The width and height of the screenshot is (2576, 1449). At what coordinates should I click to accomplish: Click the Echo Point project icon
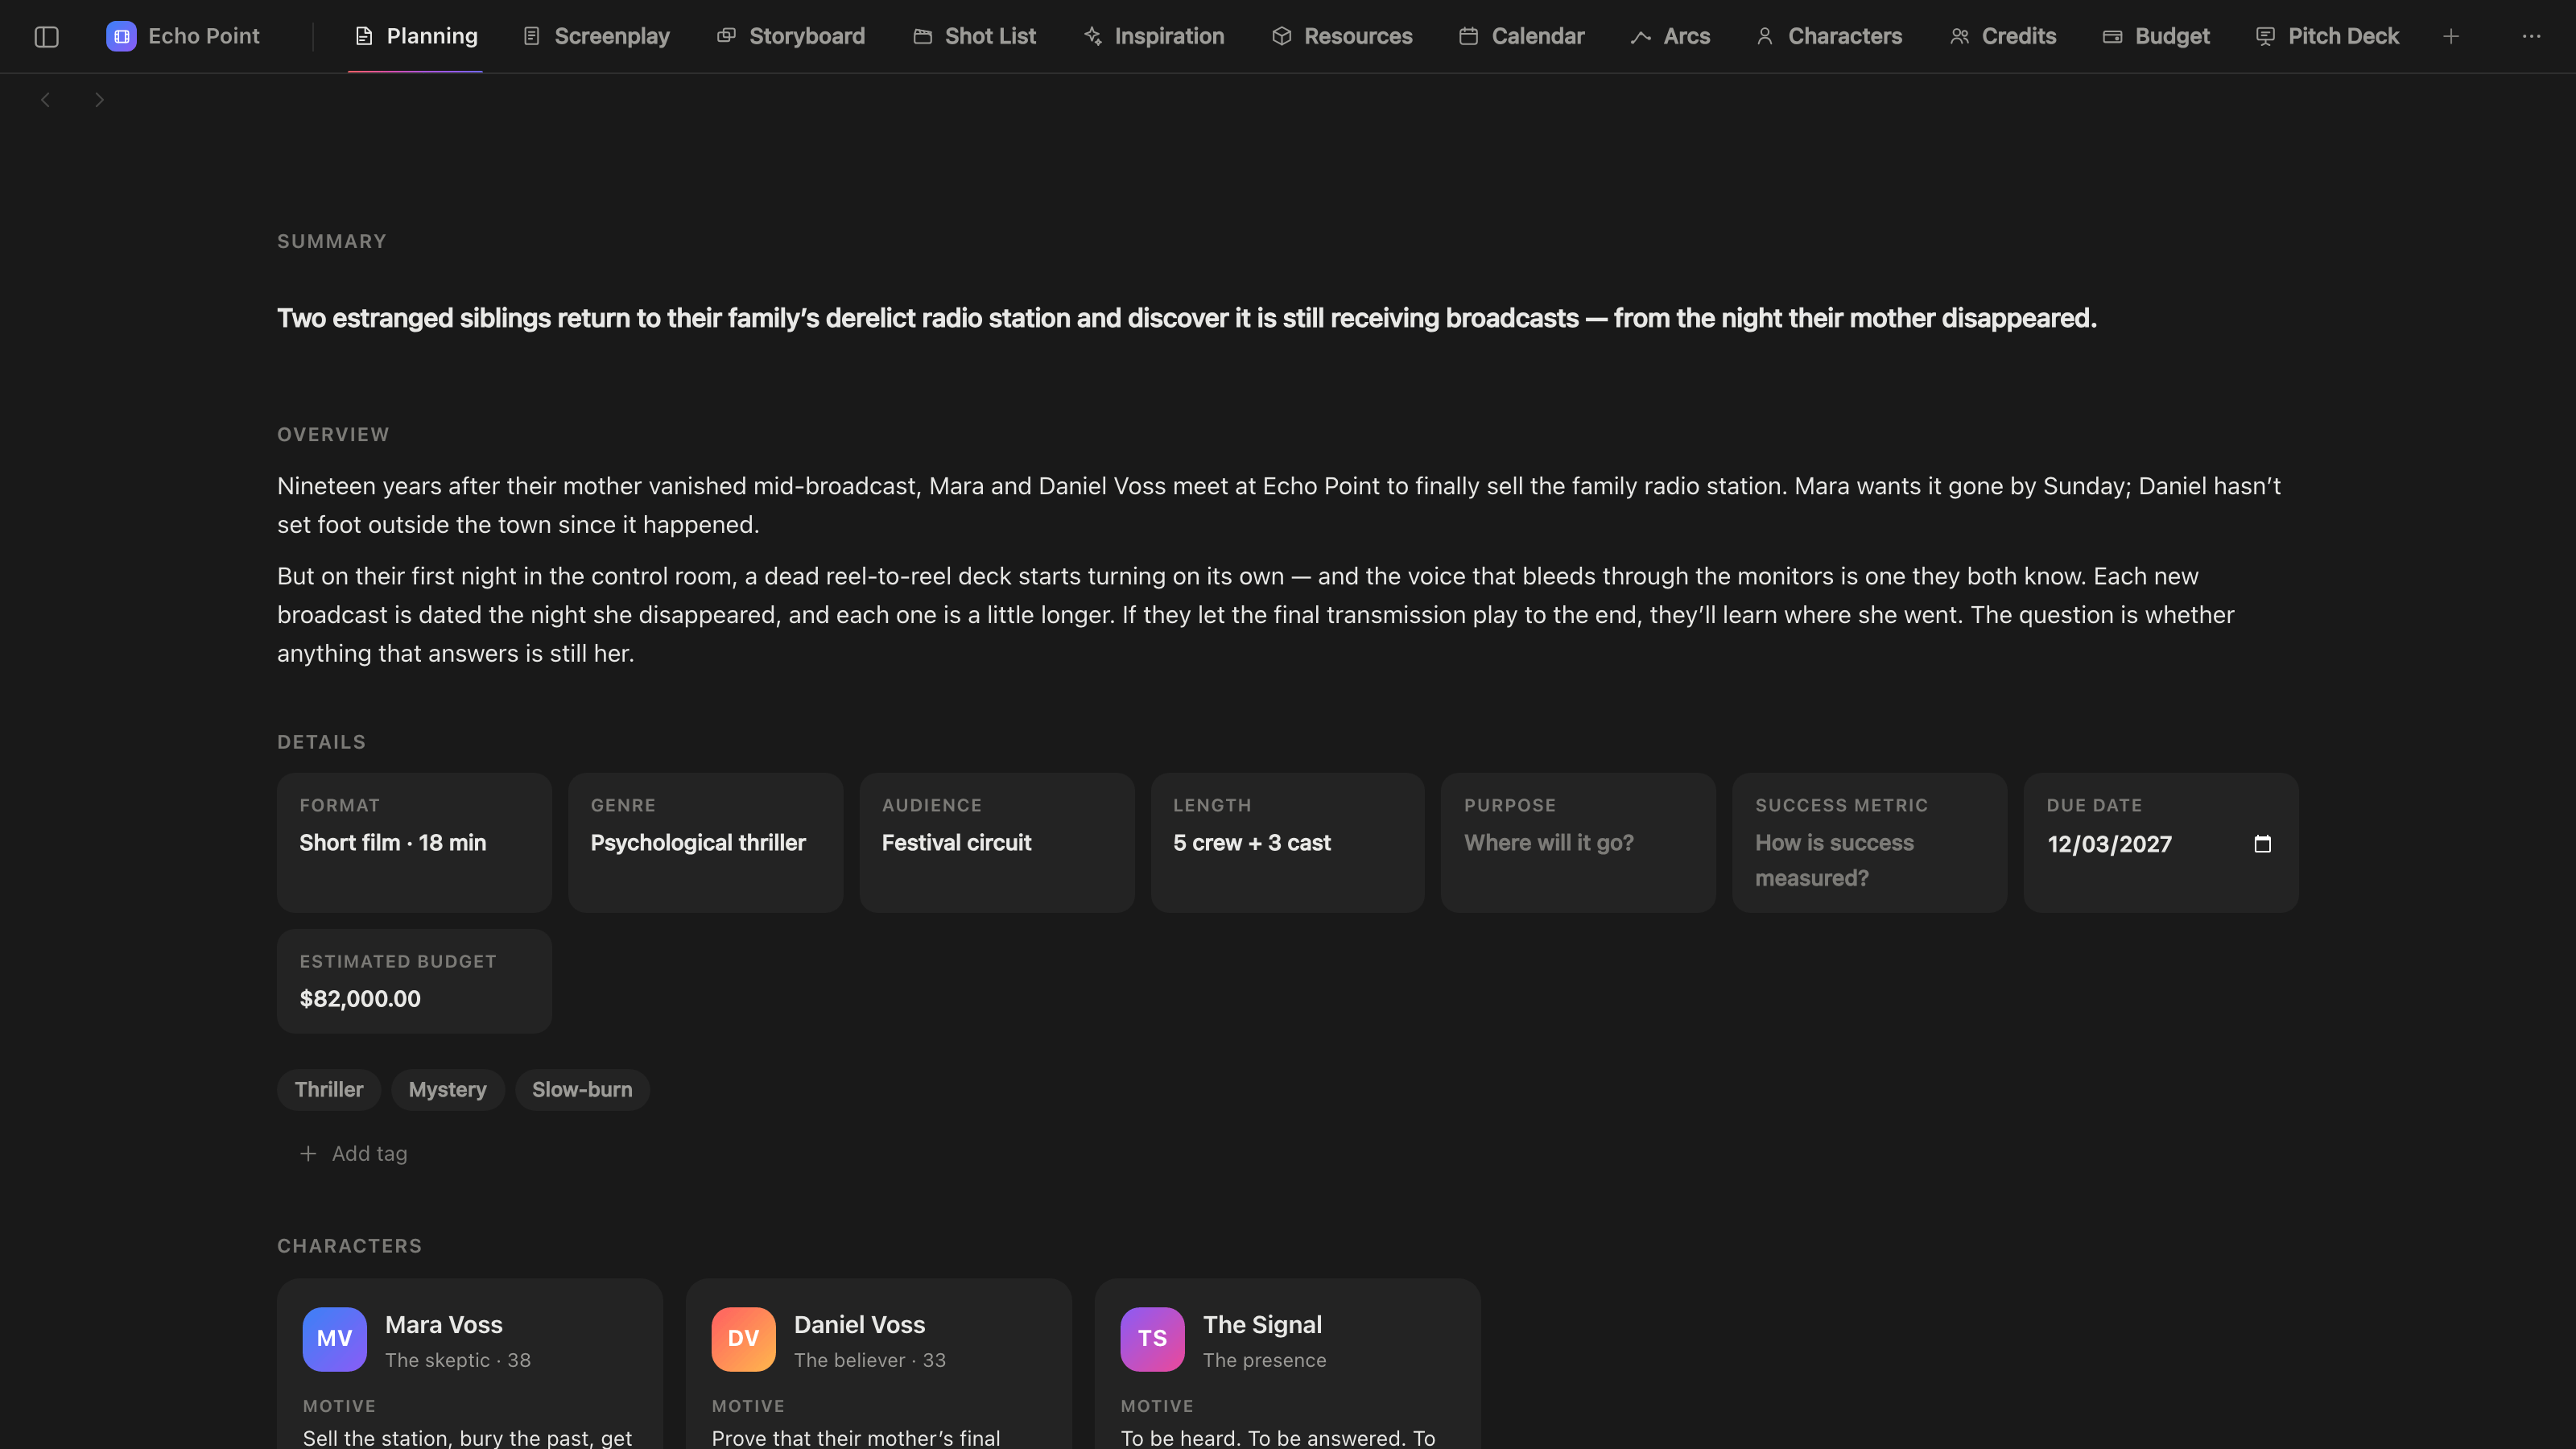pos(121,37)
